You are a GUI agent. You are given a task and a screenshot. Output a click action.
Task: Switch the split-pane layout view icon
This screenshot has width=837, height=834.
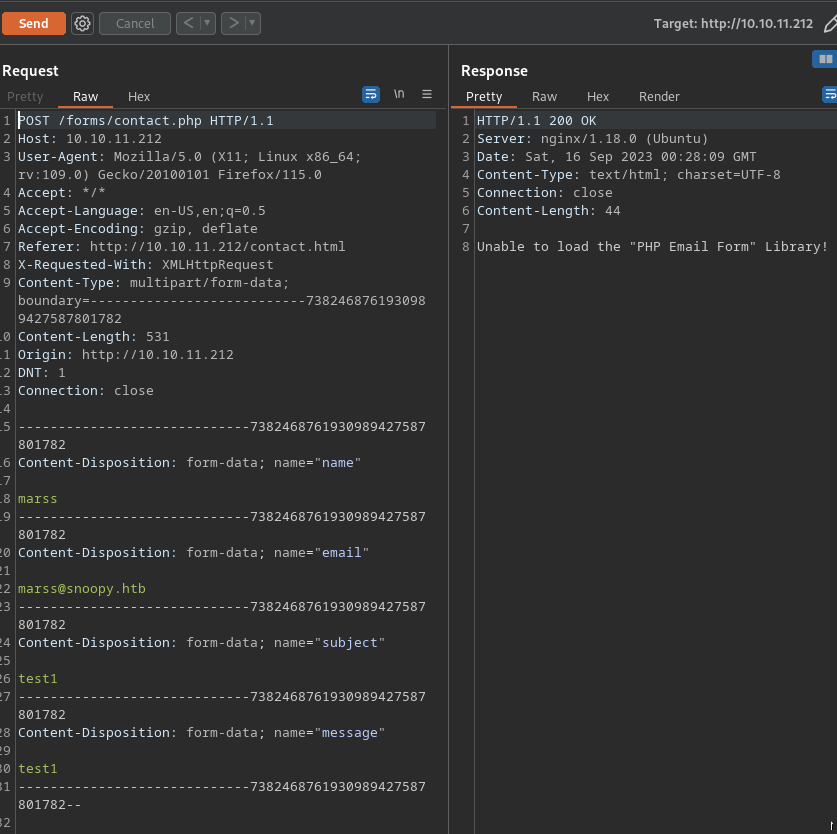[825, 60]
